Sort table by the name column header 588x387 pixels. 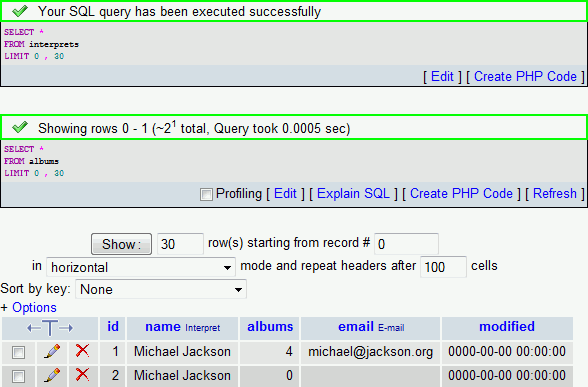coord(163,327)
